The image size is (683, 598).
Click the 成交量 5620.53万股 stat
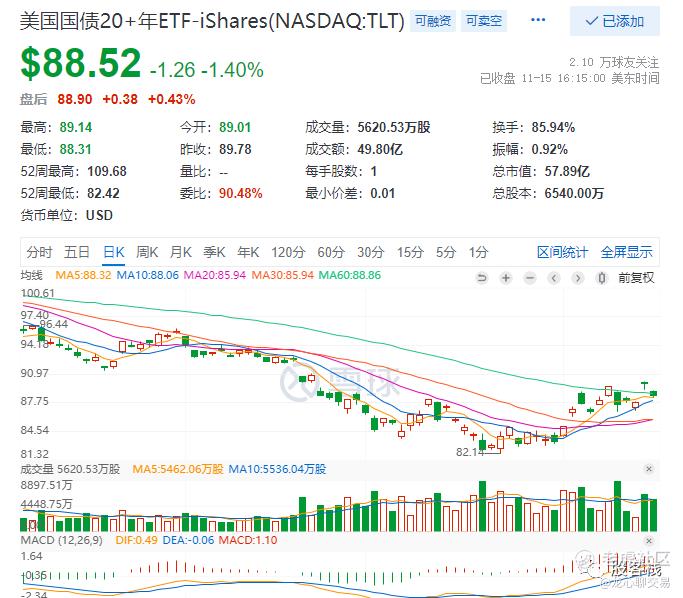pos(368,127)
